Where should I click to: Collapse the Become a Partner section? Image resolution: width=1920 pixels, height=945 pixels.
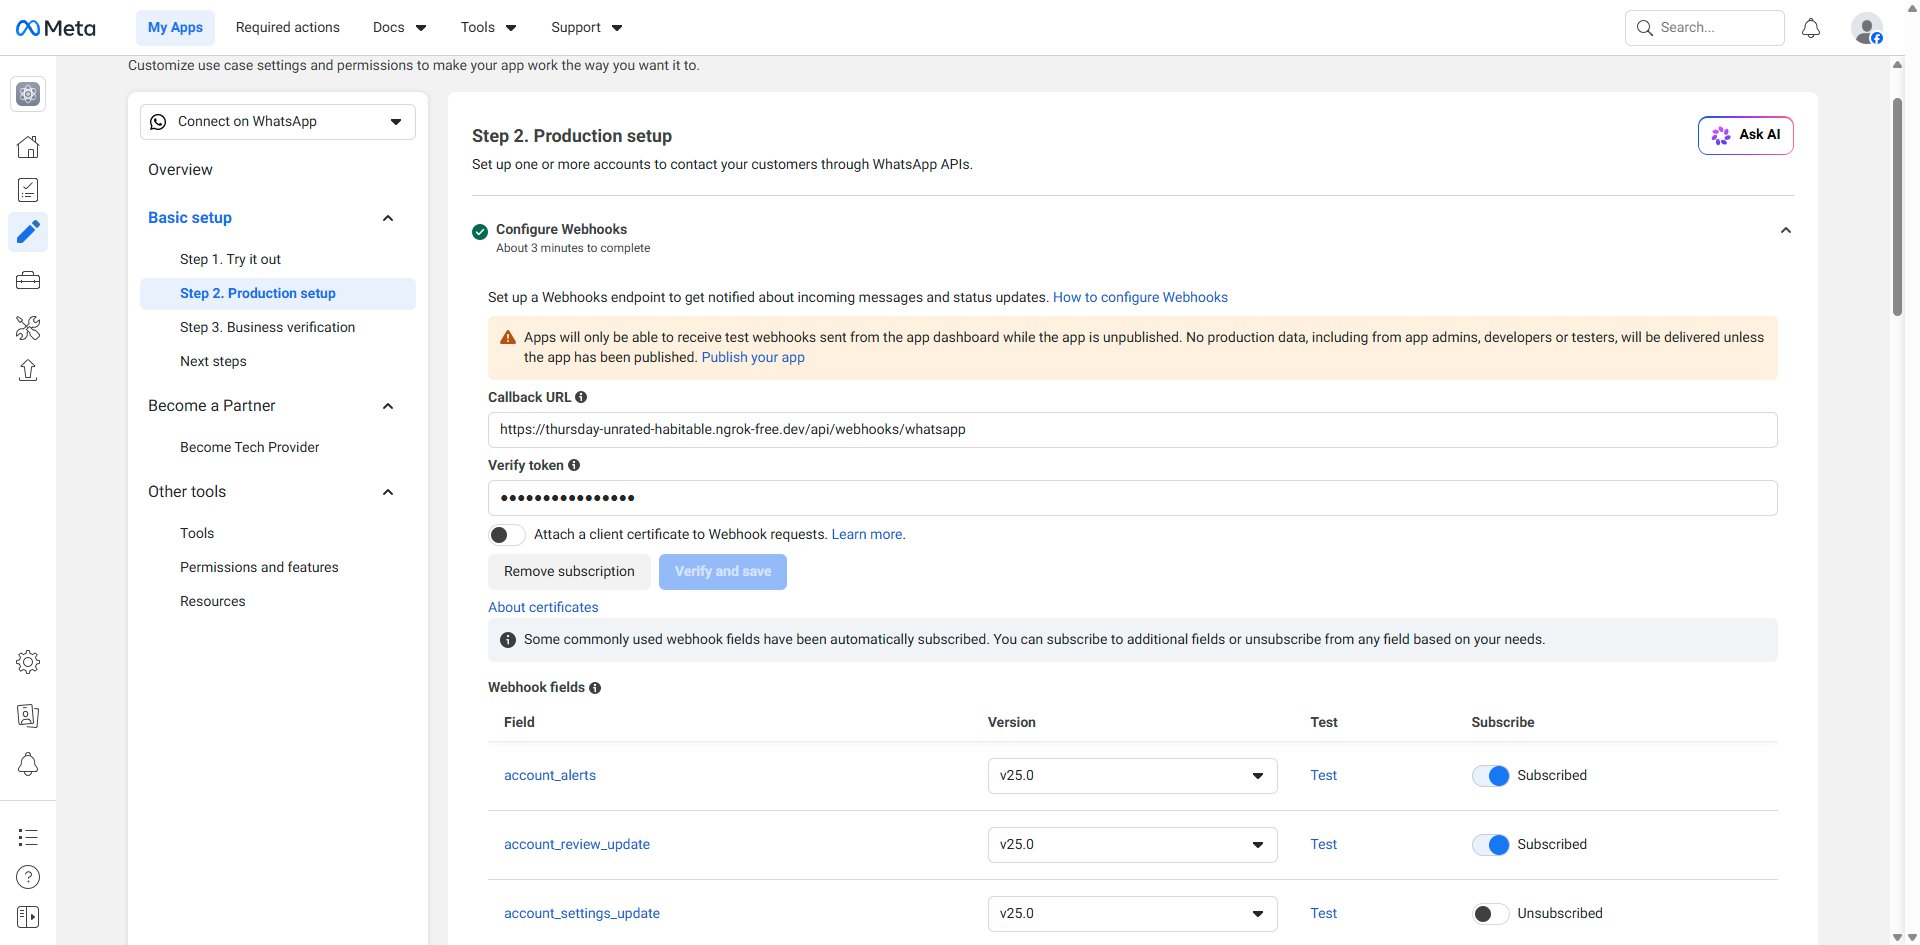click(x=388, y=406)
